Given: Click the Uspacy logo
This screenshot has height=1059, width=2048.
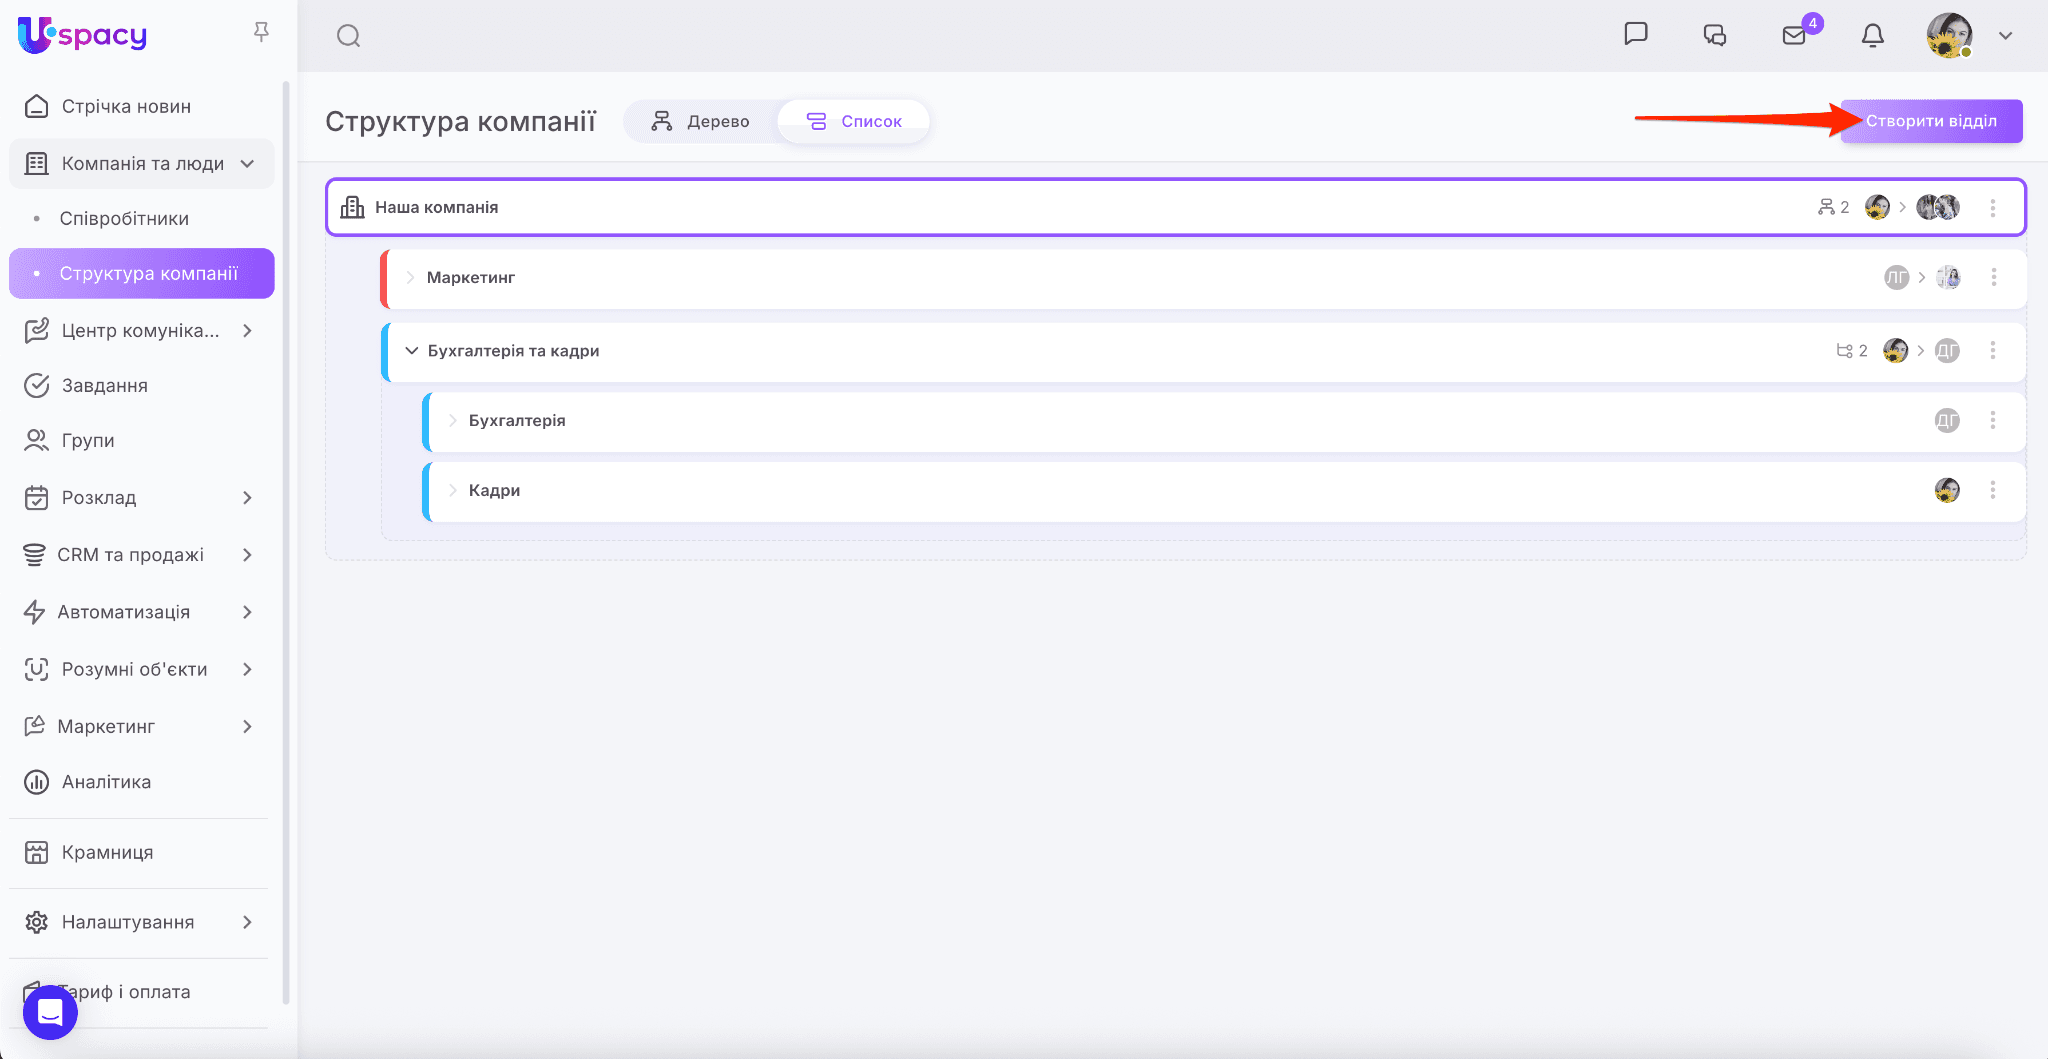Looking at the screenshot, I should point(82,35).
